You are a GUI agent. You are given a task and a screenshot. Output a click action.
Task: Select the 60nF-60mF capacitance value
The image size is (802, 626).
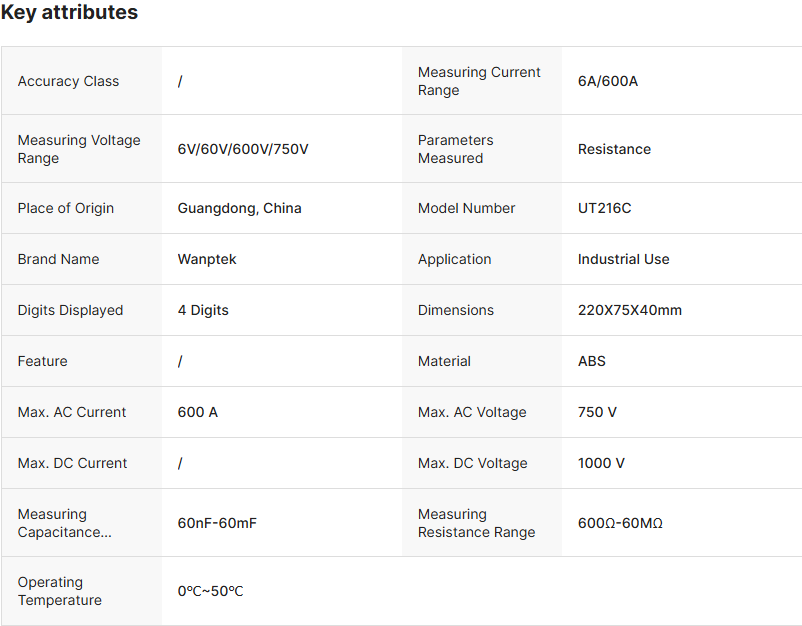[x=217, y=523]
